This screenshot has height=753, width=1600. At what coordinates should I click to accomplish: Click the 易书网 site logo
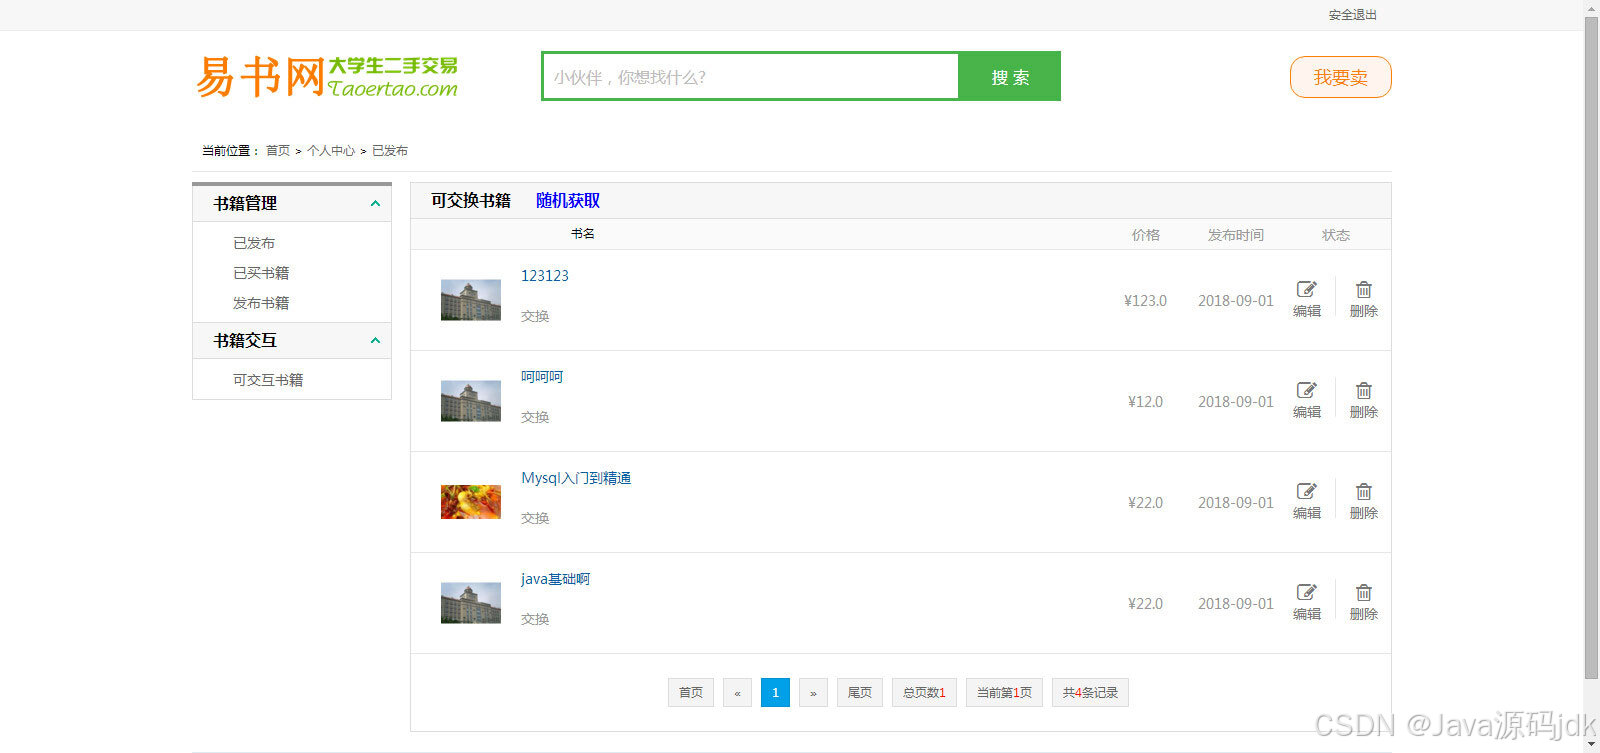tap(327, 76)
